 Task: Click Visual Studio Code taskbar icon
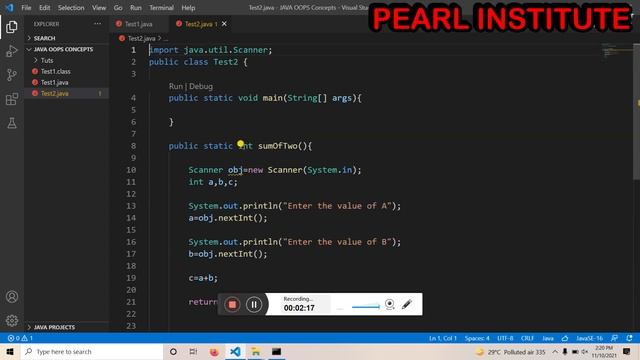point(235,351)
